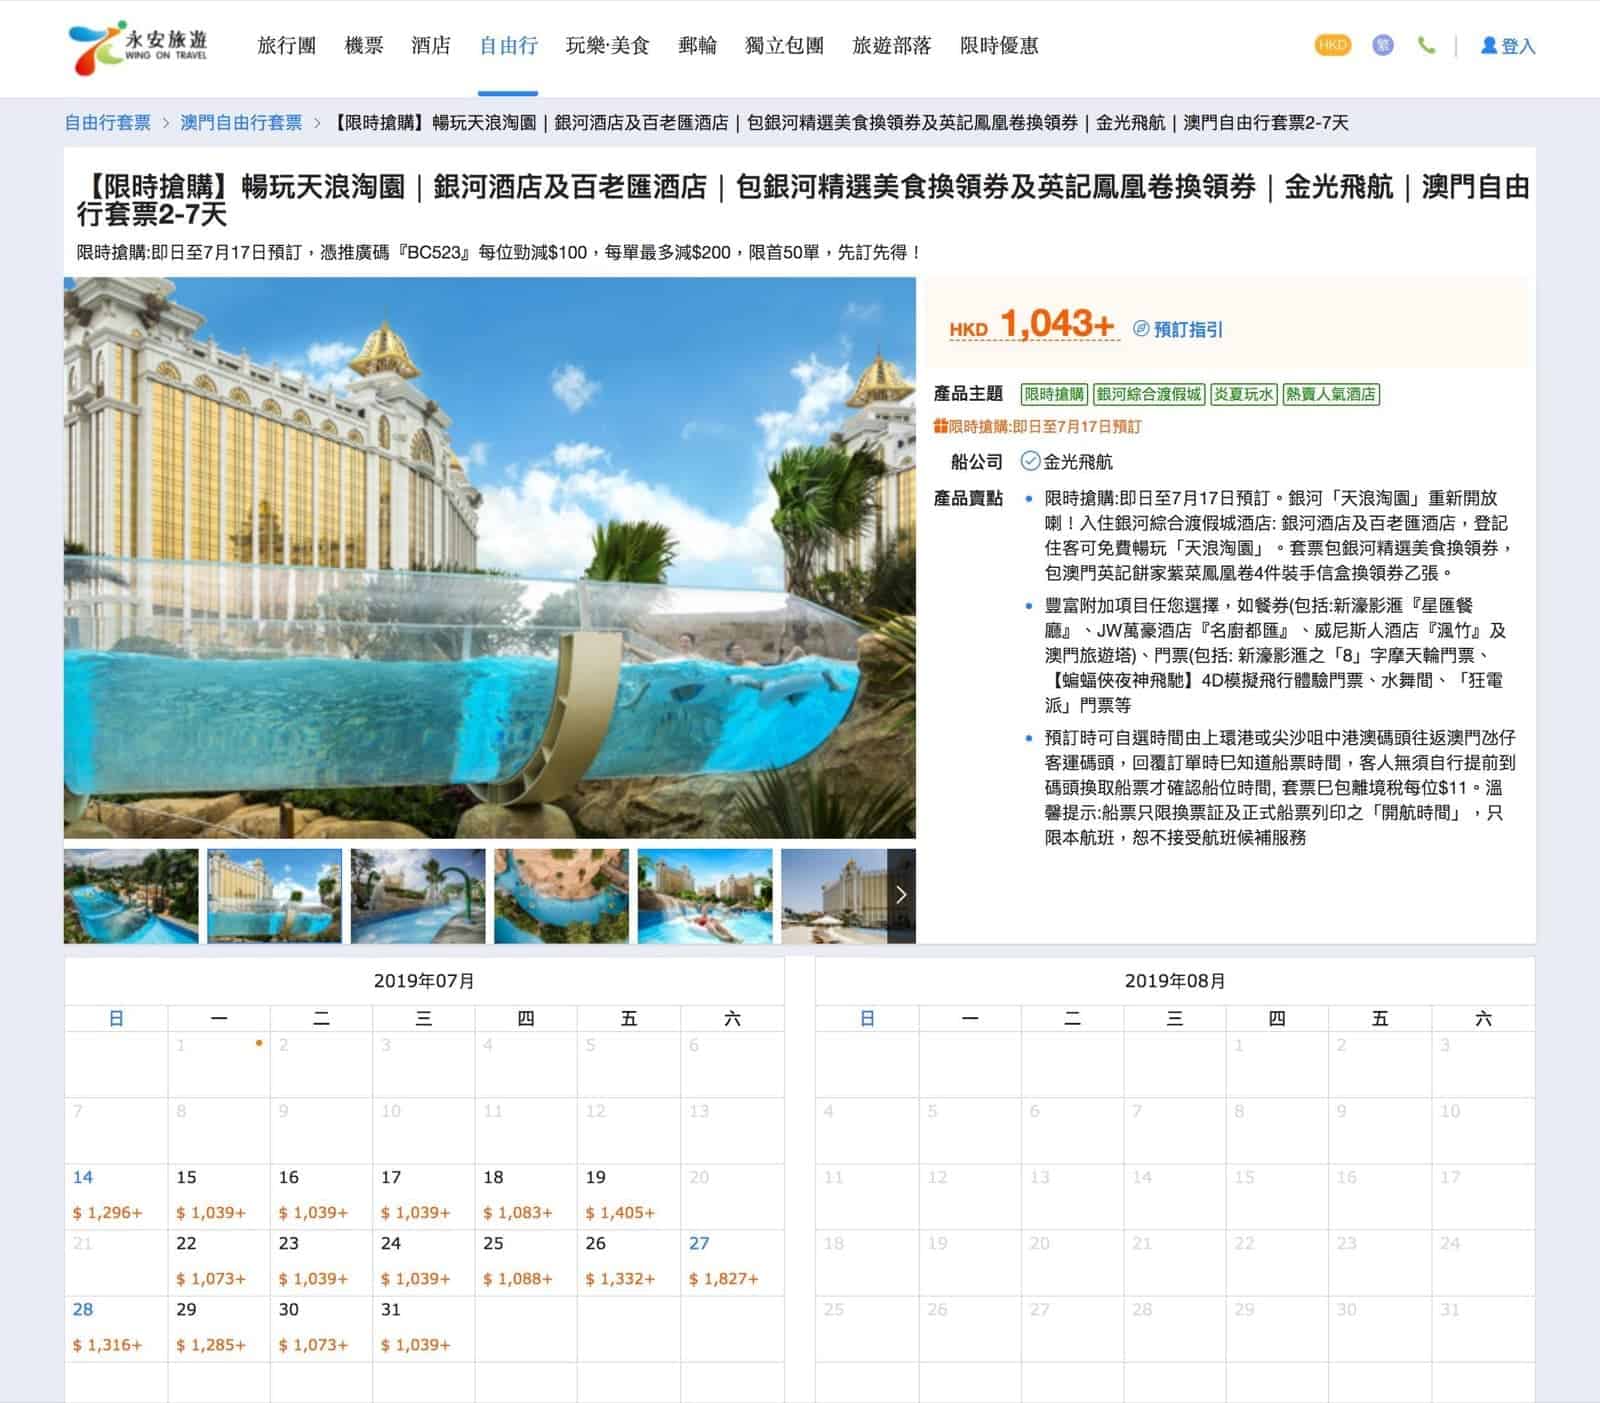Select the first gallery thumbnail
The image size is (1600, 1403).
pyautogui.click(x=131, y=896)
